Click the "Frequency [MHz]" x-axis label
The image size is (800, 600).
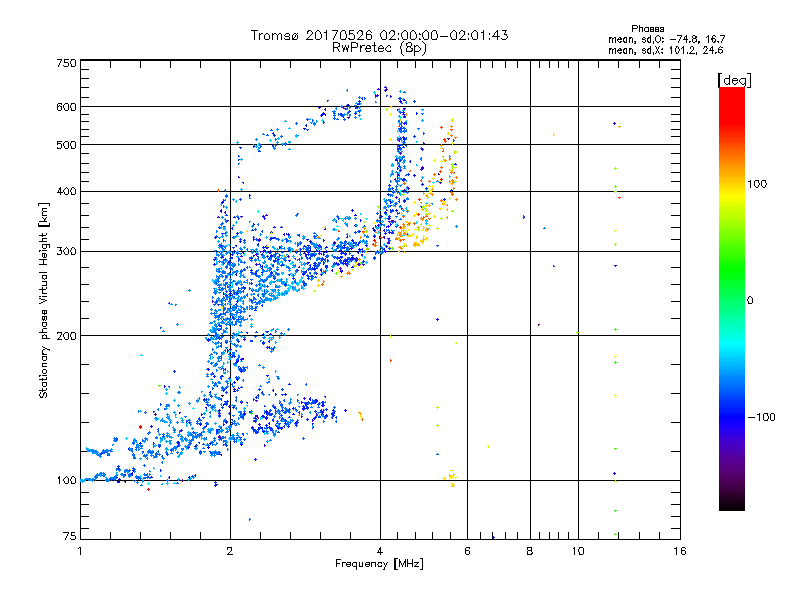click(379, 564)
